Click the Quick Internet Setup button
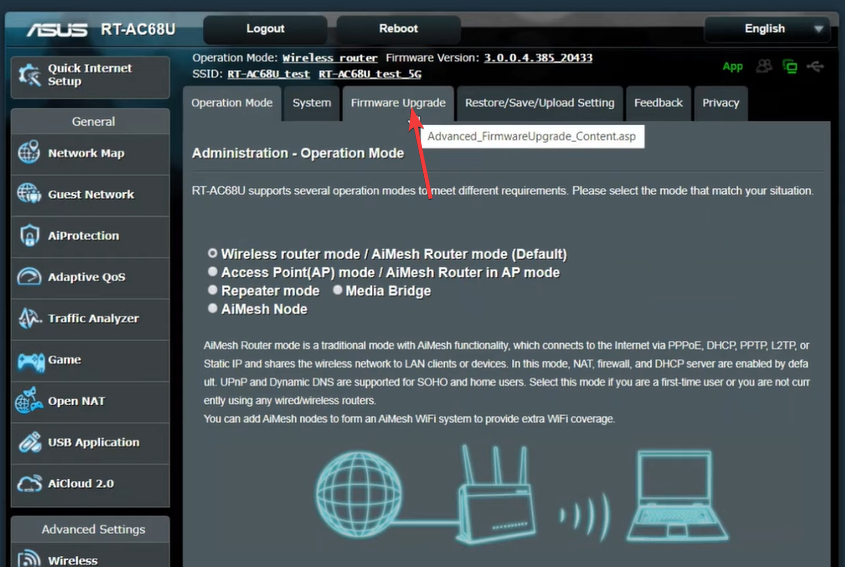845x567 pixels. (x=91, y=77)
